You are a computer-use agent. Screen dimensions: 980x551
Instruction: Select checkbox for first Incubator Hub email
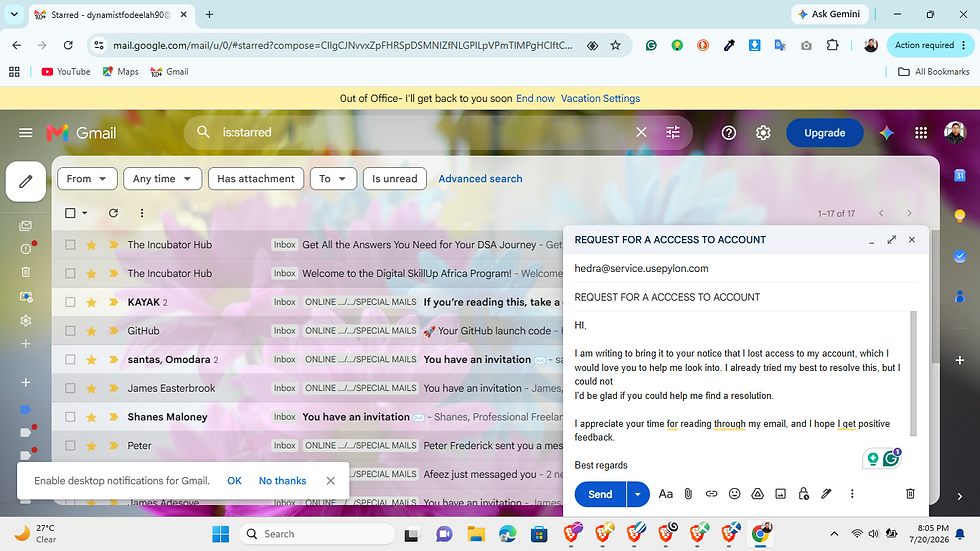(x=70, y=245)
